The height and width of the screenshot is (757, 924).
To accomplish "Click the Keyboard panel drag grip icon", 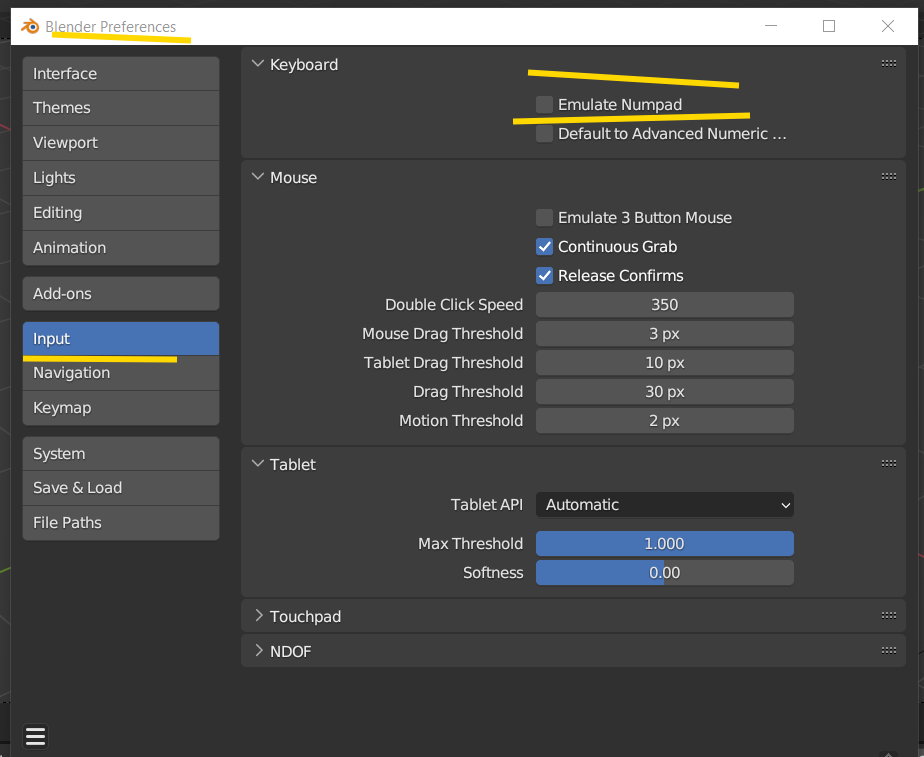I will click(x=888, y=64).
